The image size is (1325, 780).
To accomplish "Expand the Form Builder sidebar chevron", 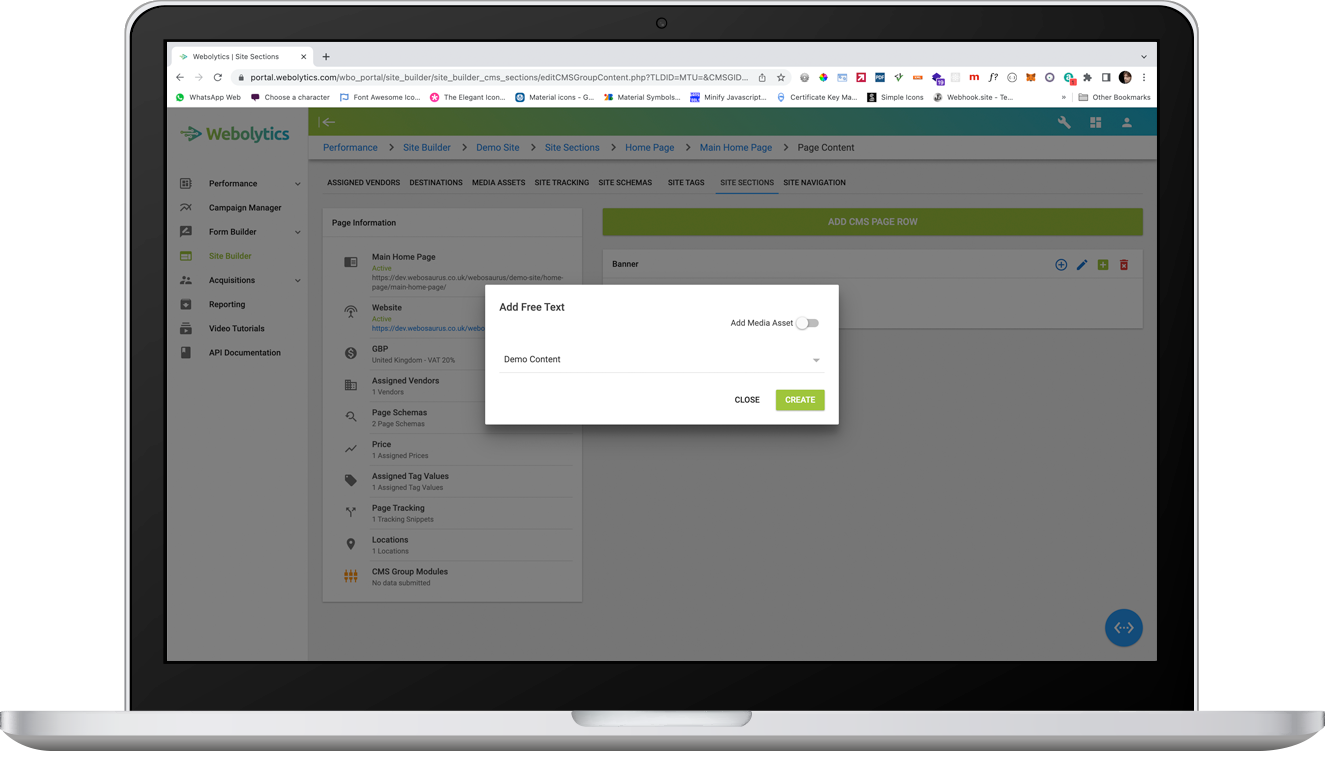I will point(297,232).
